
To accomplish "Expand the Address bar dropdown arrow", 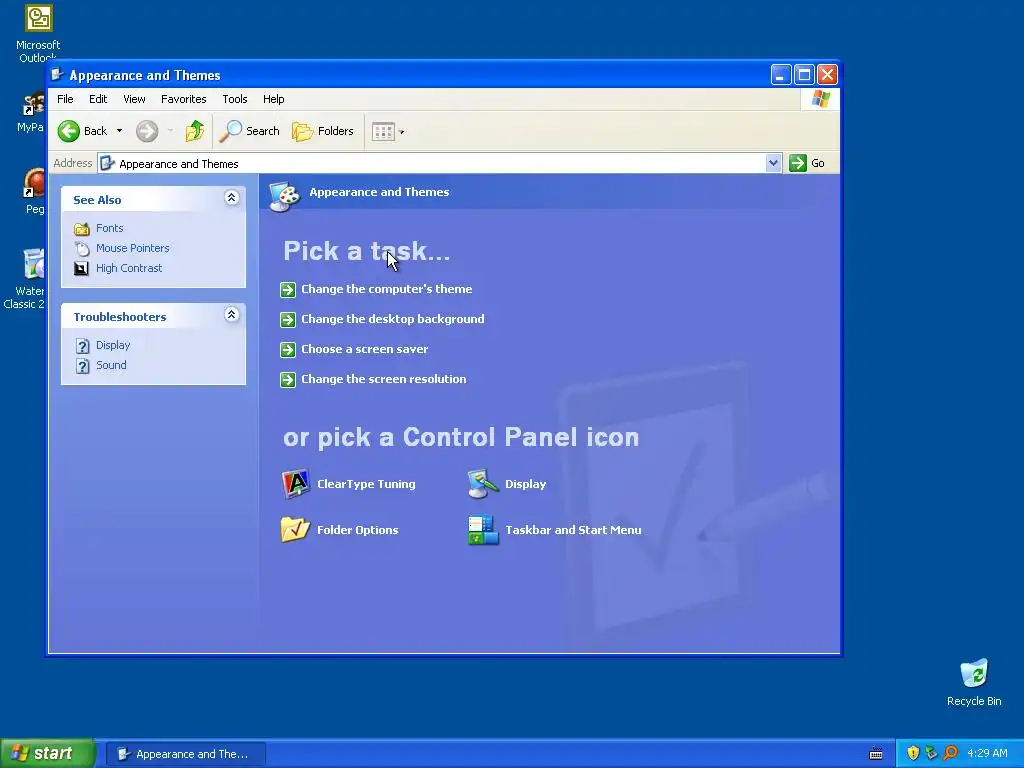I will 773,163.
